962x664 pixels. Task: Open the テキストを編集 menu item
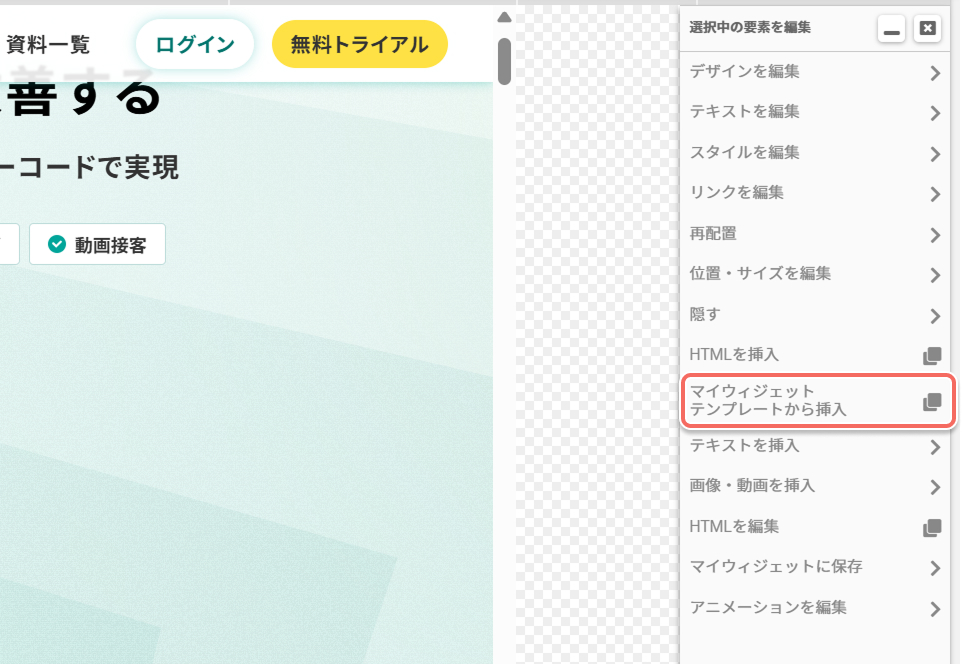point(815,112)
